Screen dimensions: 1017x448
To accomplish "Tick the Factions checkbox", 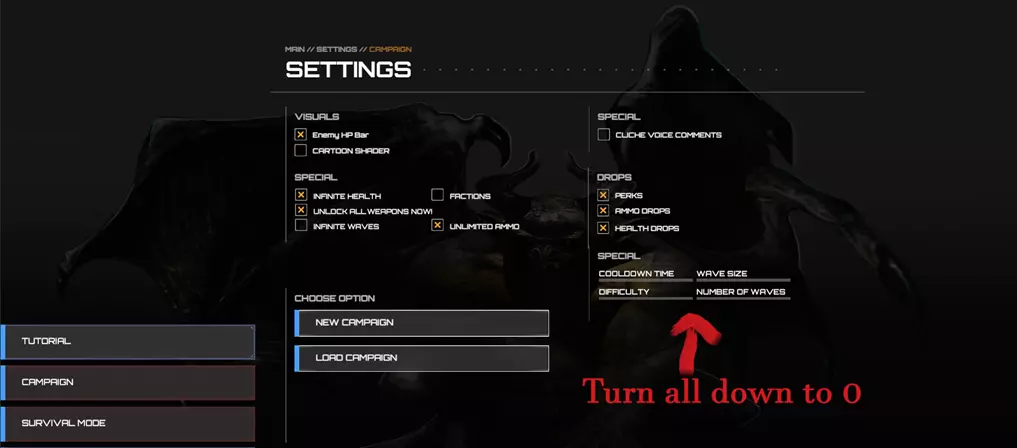I will (437, 195).
